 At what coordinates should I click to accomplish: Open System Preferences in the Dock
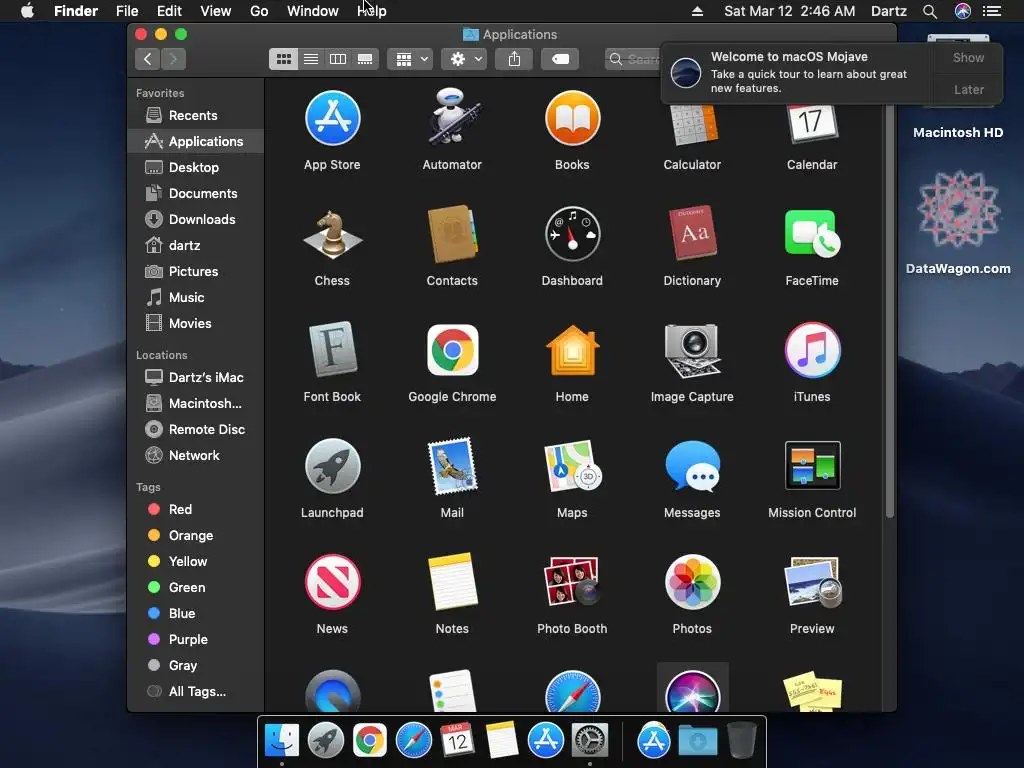tap(590, 741)
